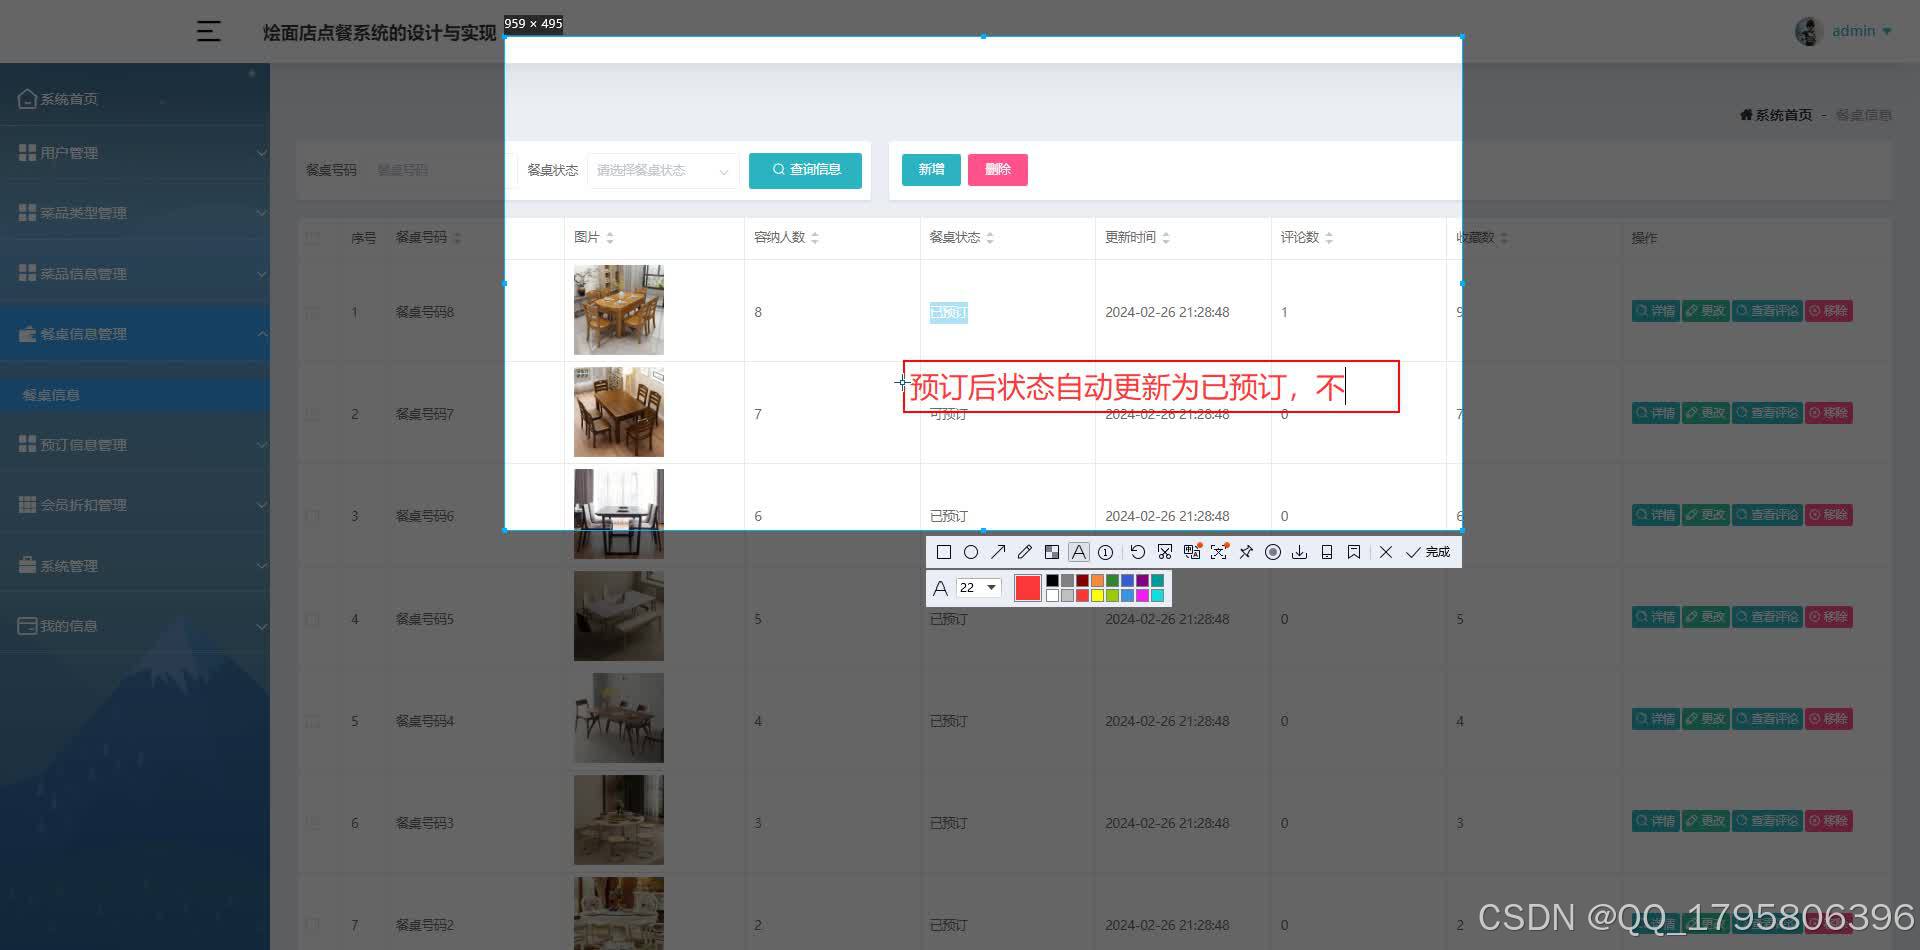Open the table photo for 餐桌号码8
This screenshot has height=950, width=1920.
pyautogui.click(x=618, y=310)
